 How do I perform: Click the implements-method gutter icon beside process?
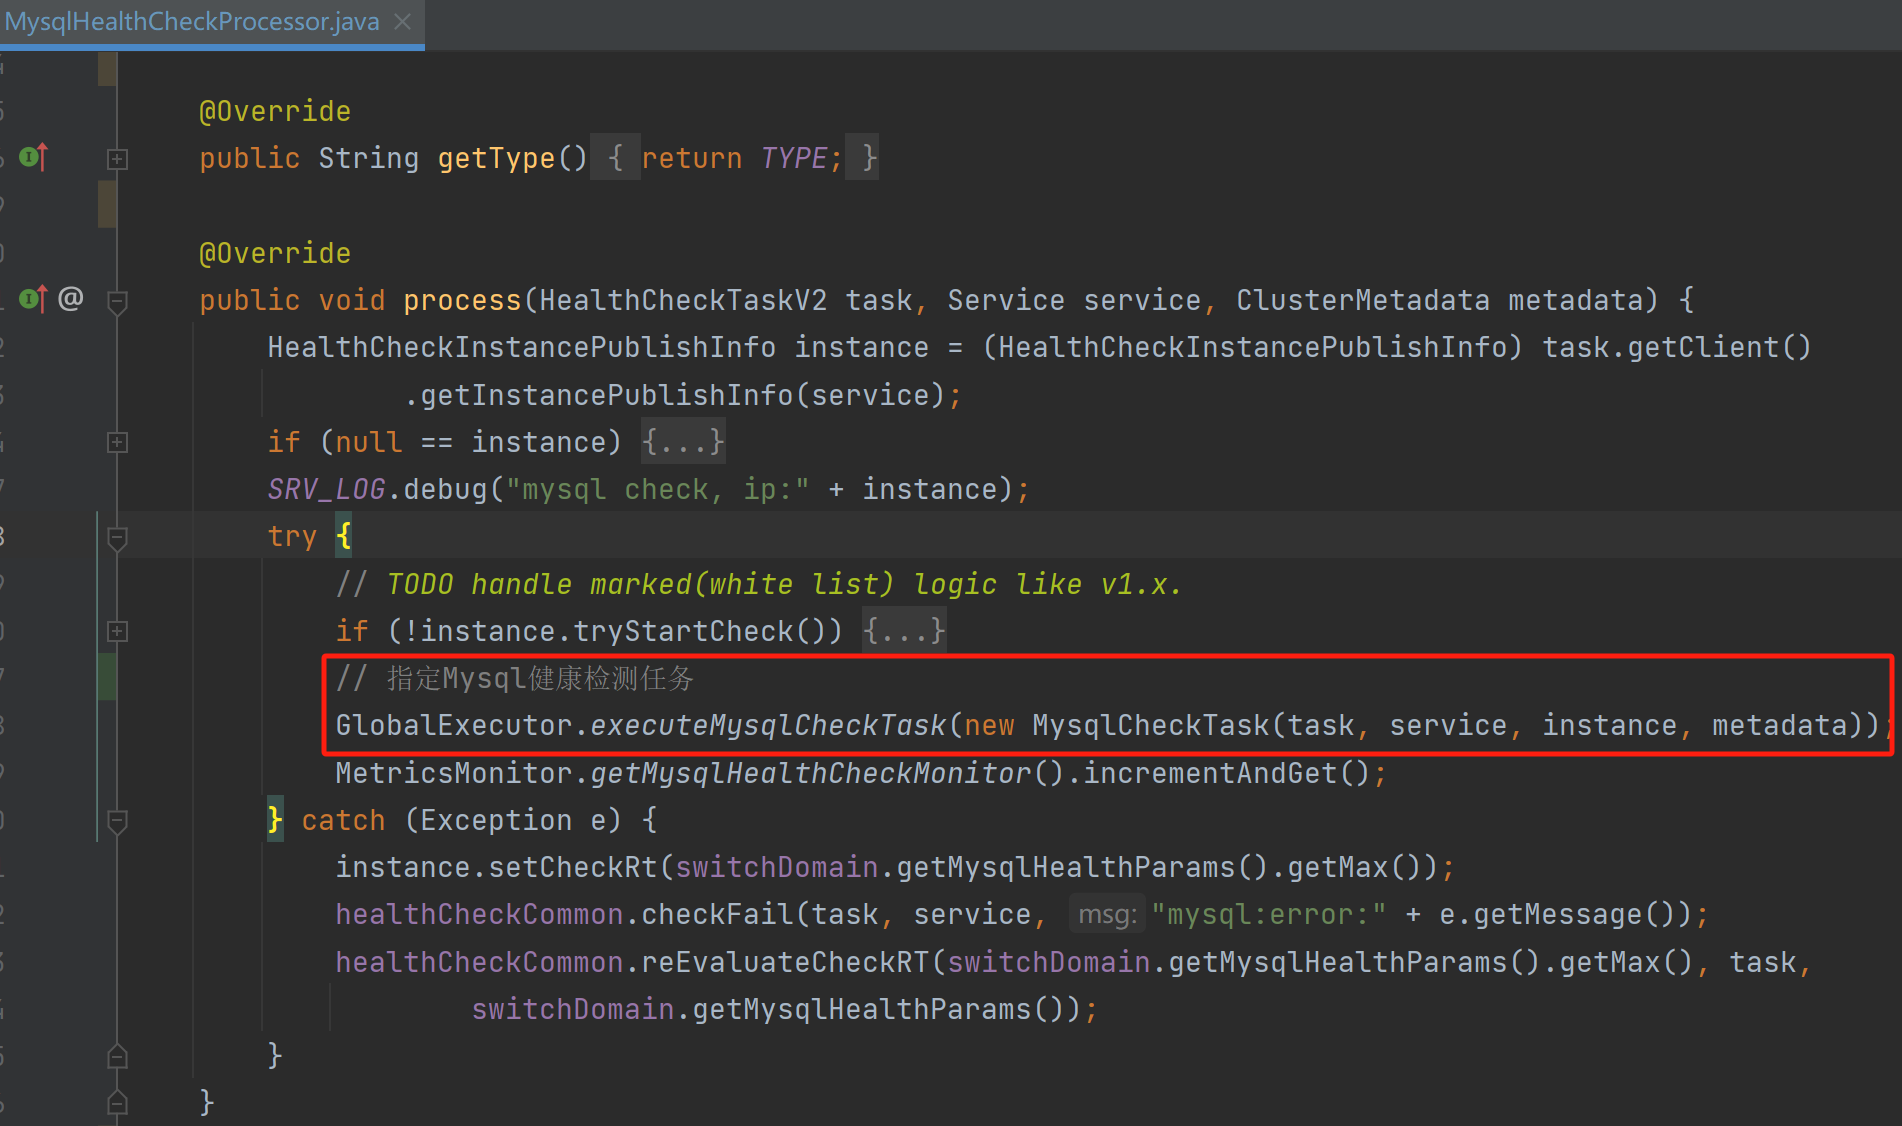33,299
